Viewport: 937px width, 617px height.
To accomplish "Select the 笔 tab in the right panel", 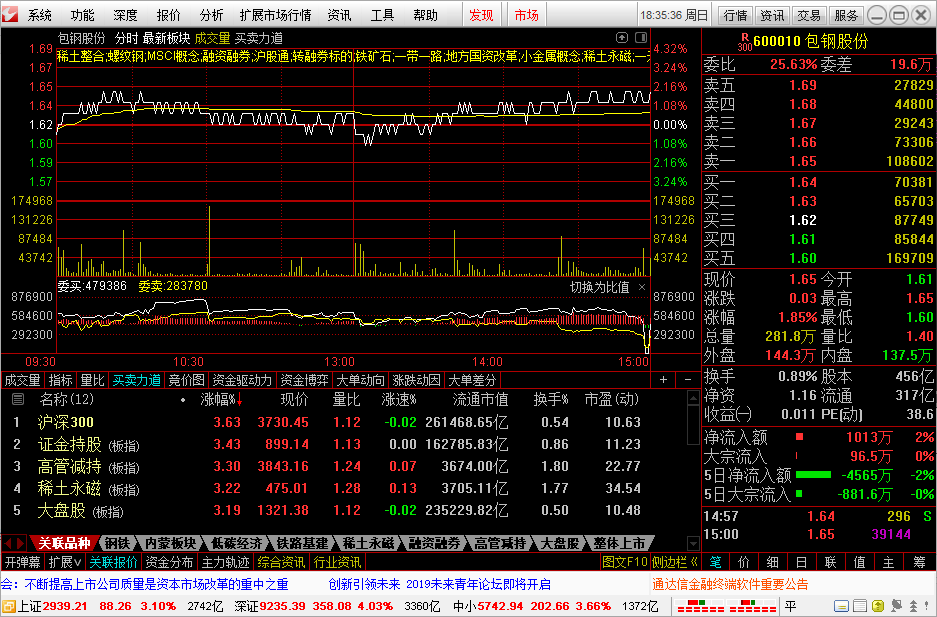I will pyautogui.click(x=715, y=562).
